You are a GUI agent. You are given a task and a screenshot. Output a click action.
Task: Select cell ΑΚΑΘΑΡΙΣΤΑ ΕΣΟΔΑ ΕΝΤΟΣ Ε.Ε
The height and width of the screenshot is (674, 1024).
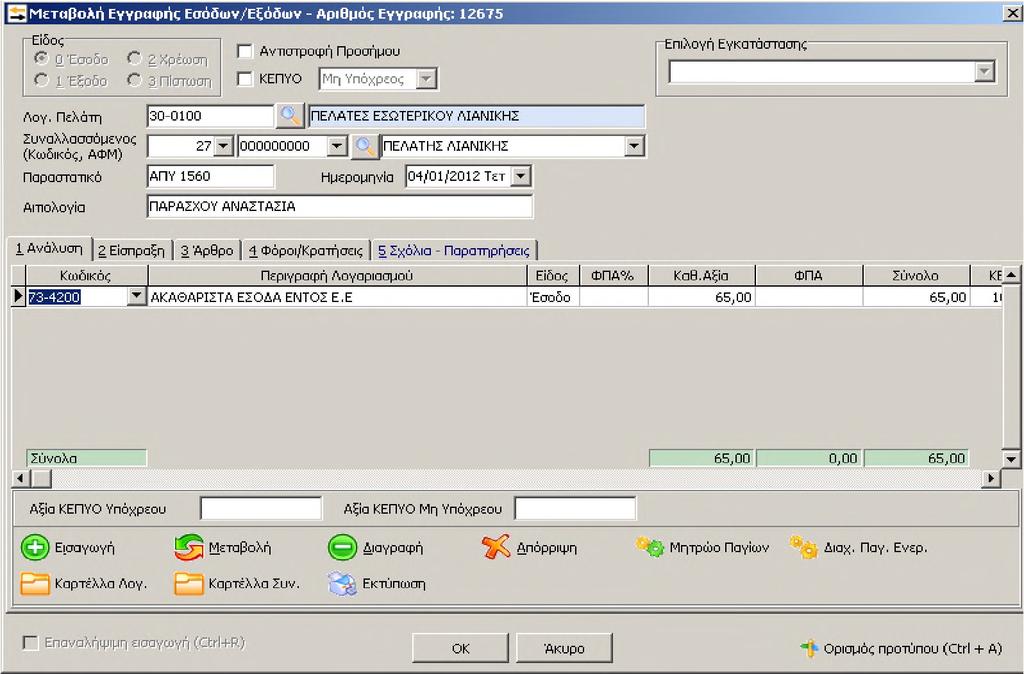point(337,297)
